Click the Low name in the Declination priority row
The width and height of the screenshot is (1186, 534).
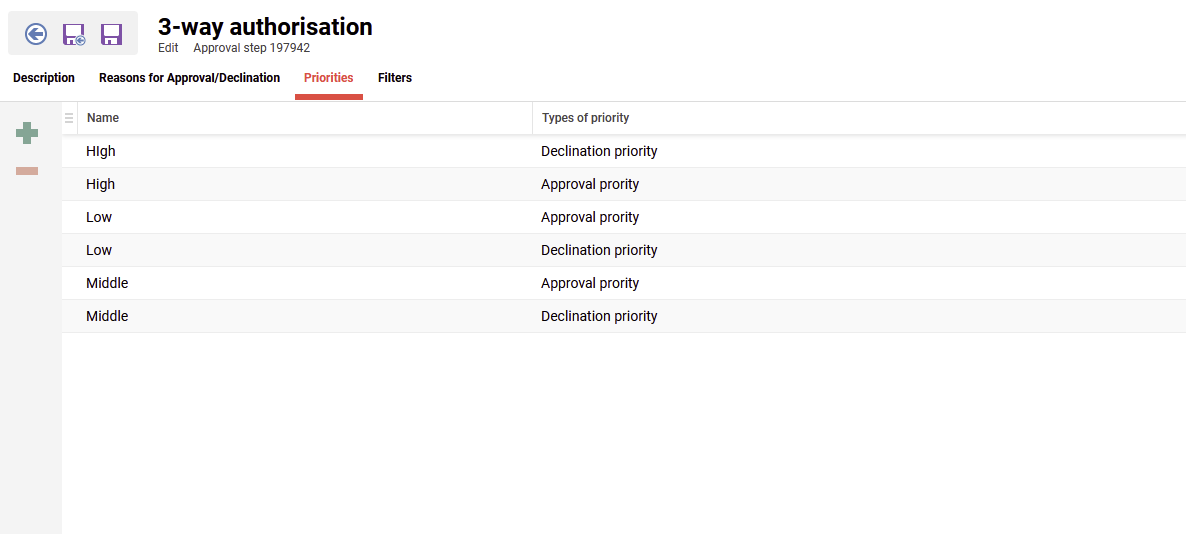[x=99, y=250]
